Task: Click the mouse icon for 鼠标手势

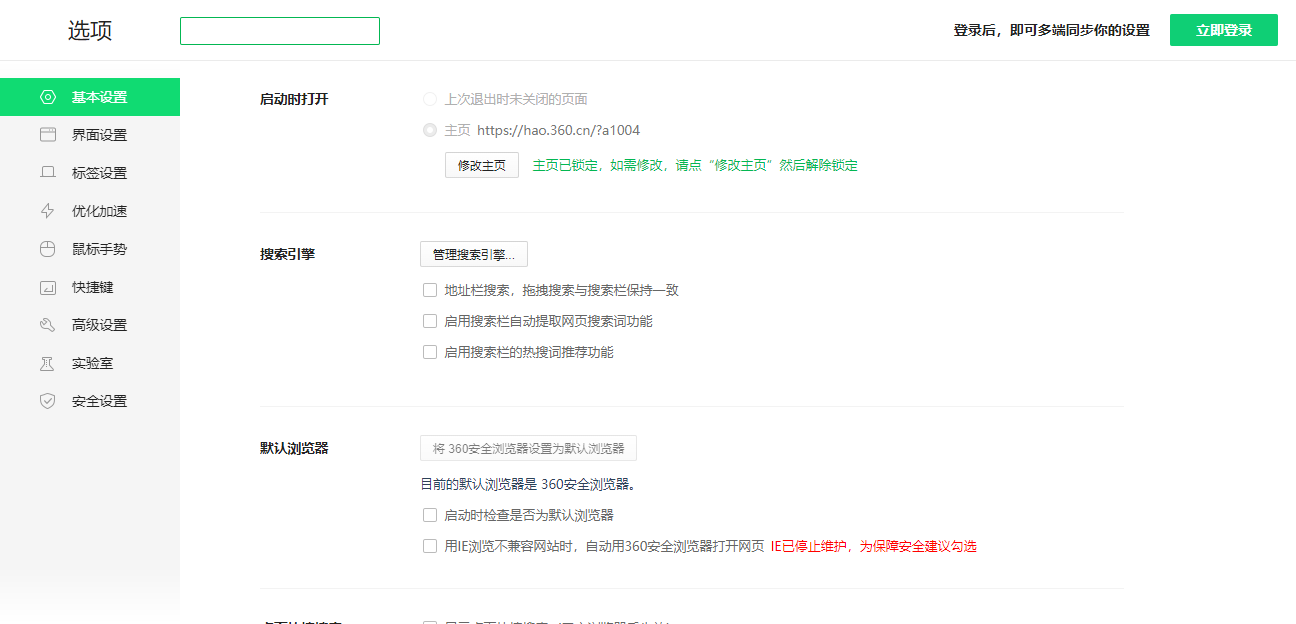Action: (47, 249)
